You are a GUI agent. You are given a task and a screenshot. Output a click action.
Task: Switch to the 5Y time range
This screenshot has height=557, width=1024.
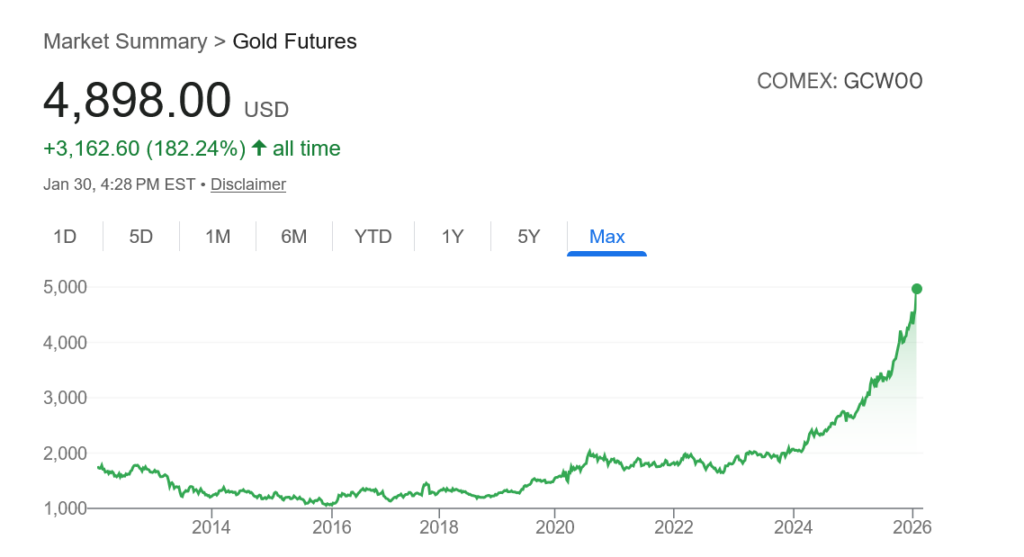pyautogui.click(x=528, y=237)
